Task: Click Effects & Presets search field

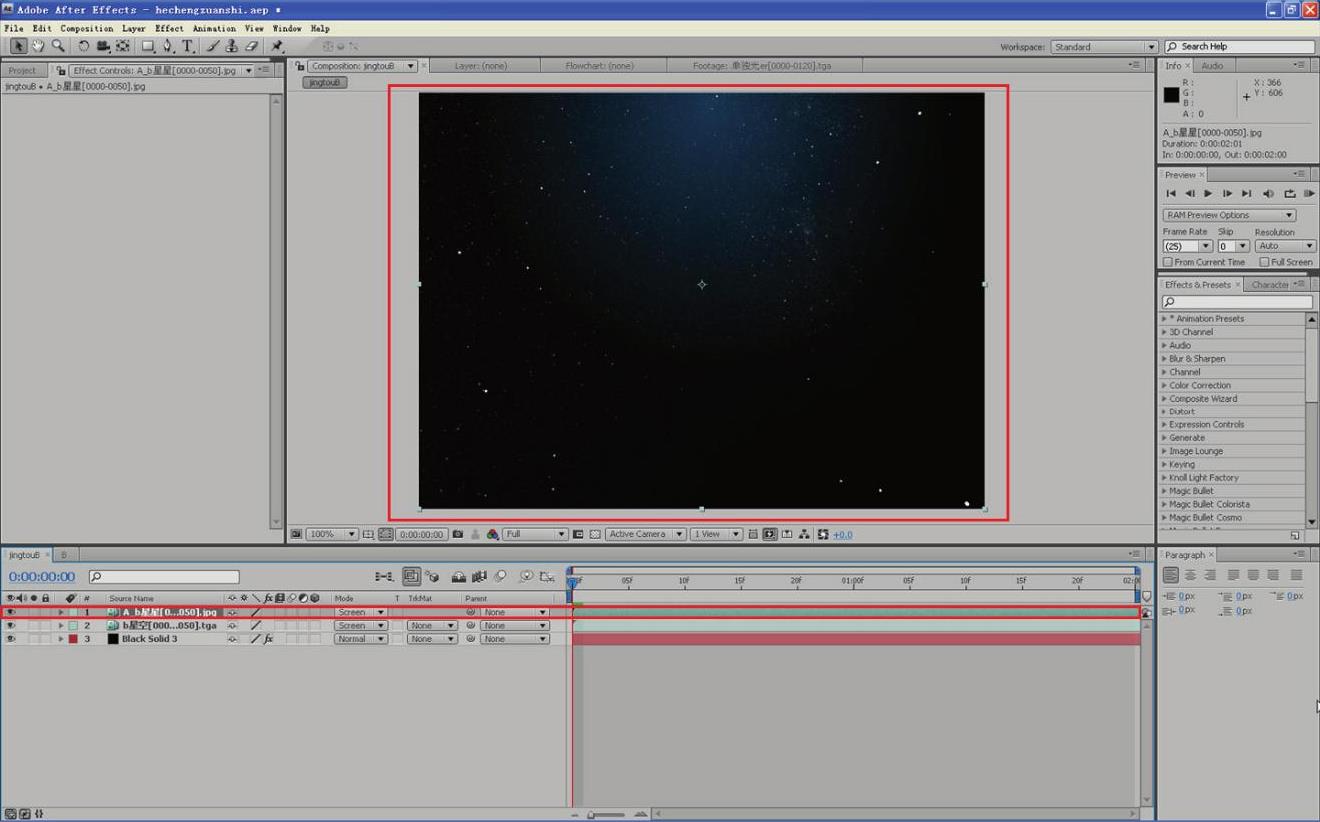Action: click(1237, 302)
